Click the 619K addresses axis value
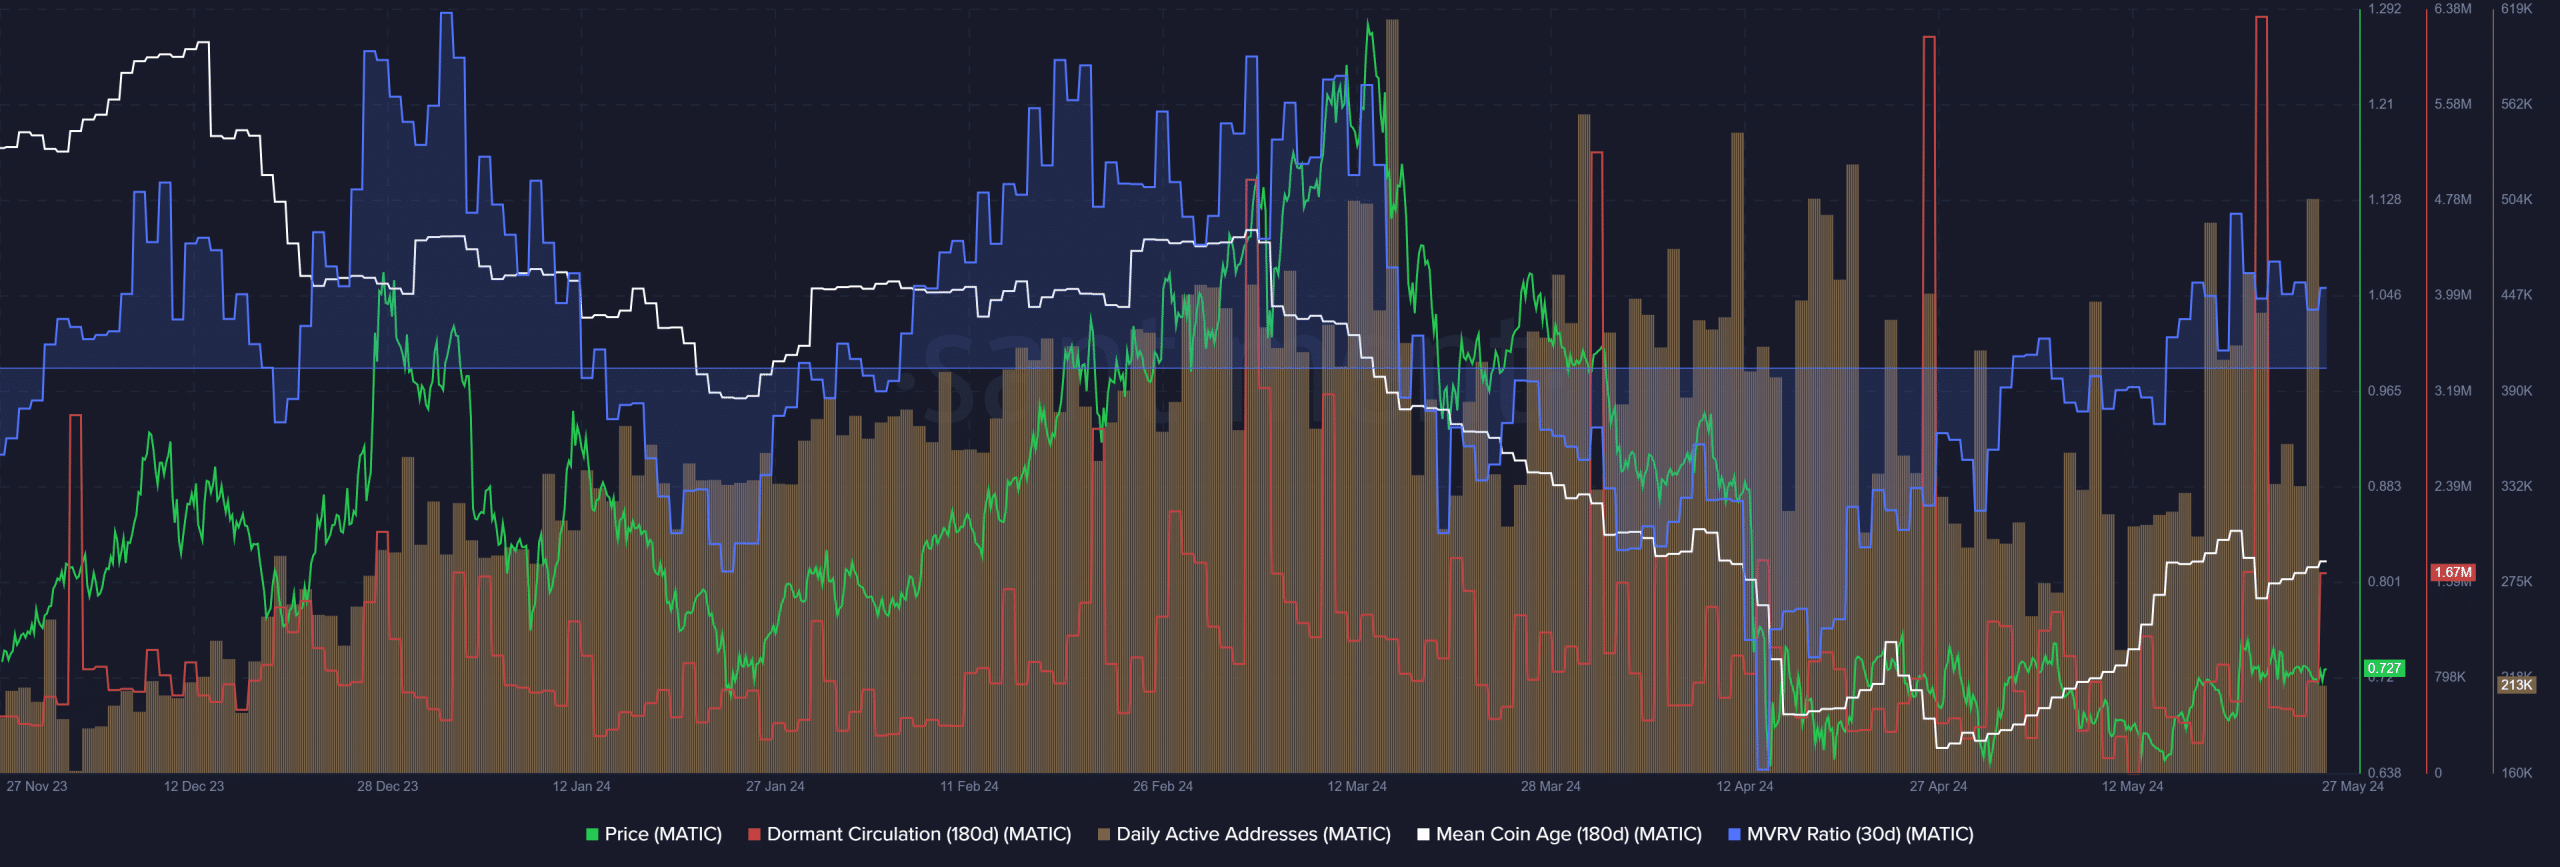2560x867 pixels. pyautogui.click(x=2517, y=9)
